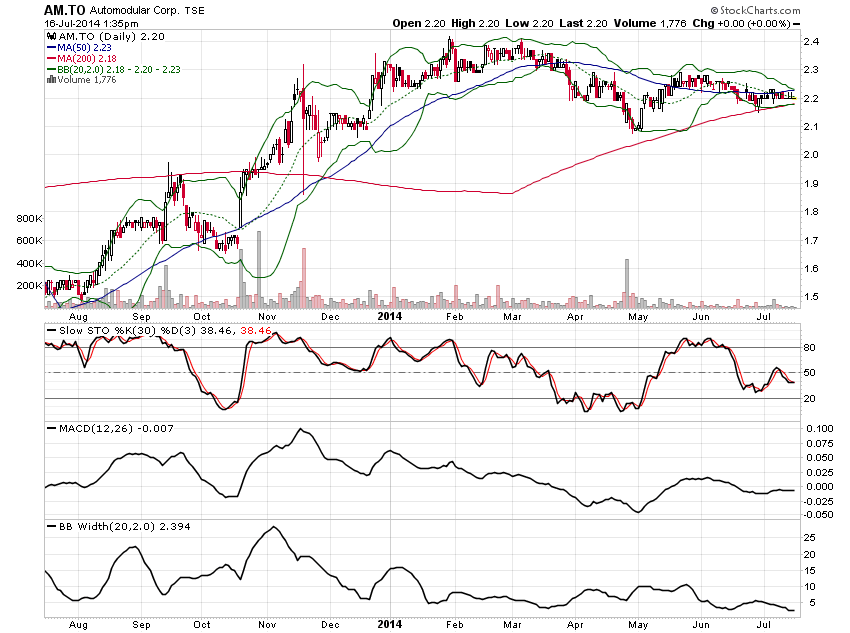This screenshot has height=633, width=850.
Task: Click the 50 midline label on stochastic axis
Action: pyautogui.click(x=809, y=373)
